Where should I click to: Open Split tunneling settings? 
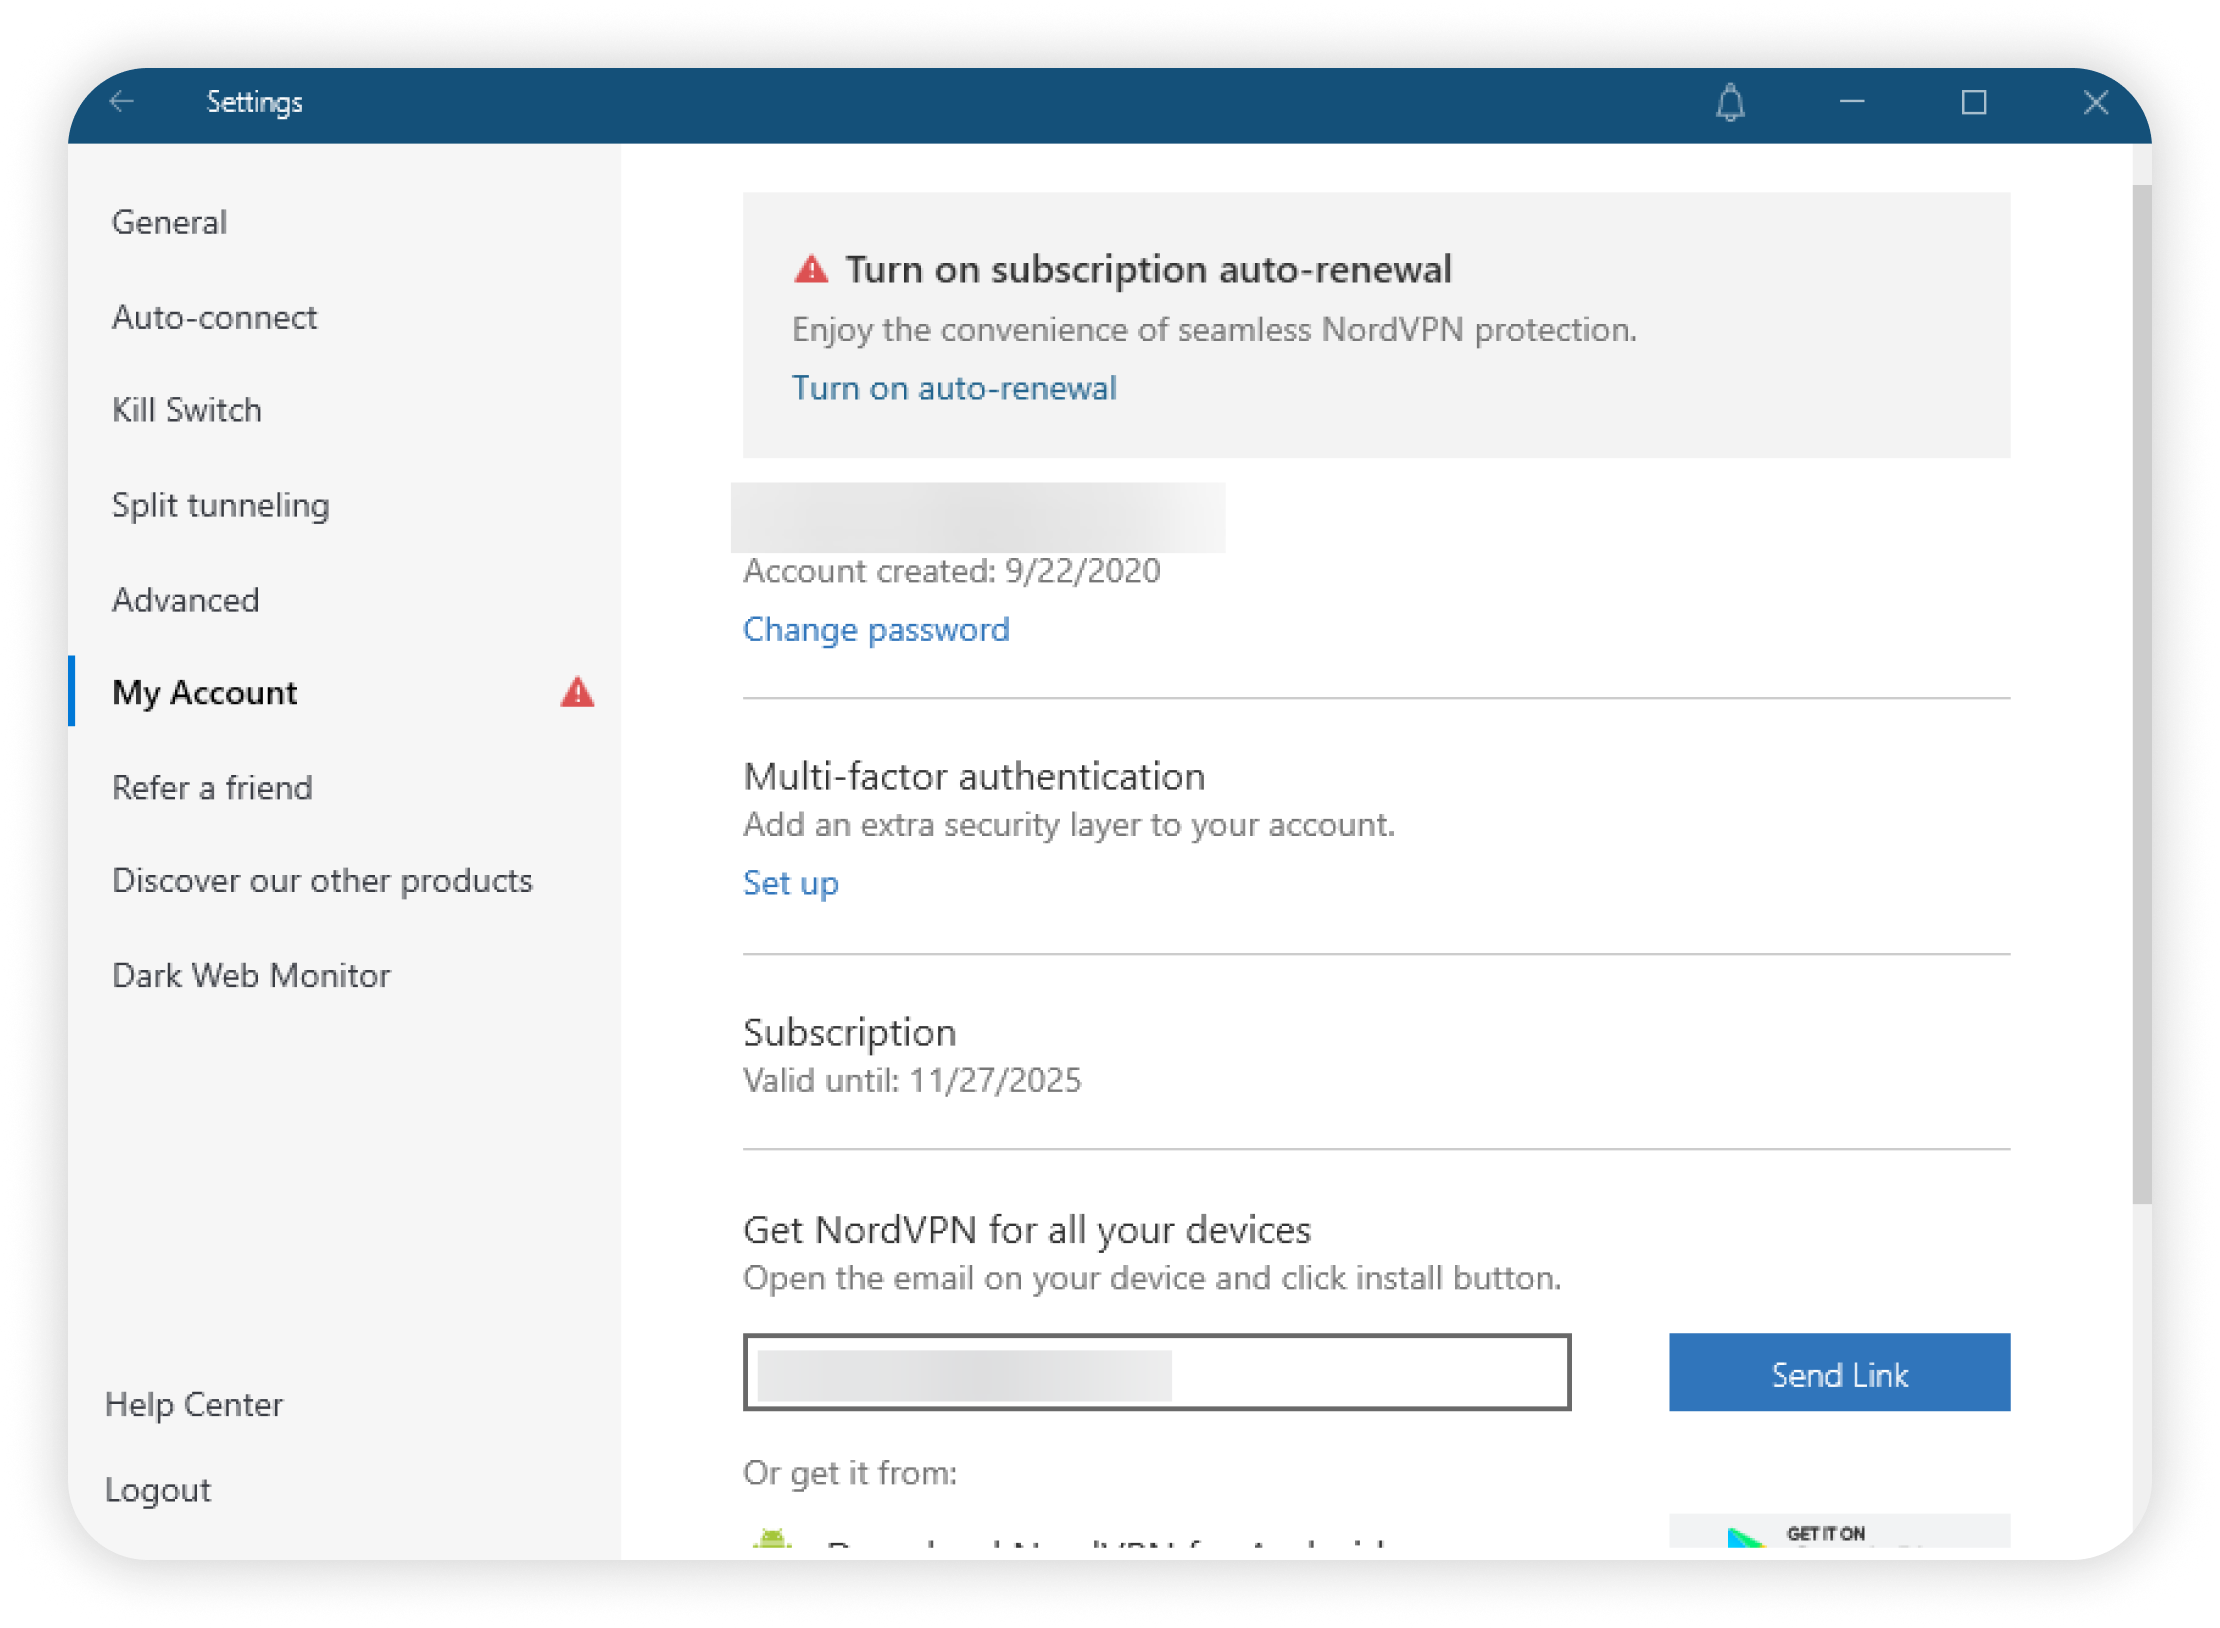pyautogui.click(x=220, y=505)
